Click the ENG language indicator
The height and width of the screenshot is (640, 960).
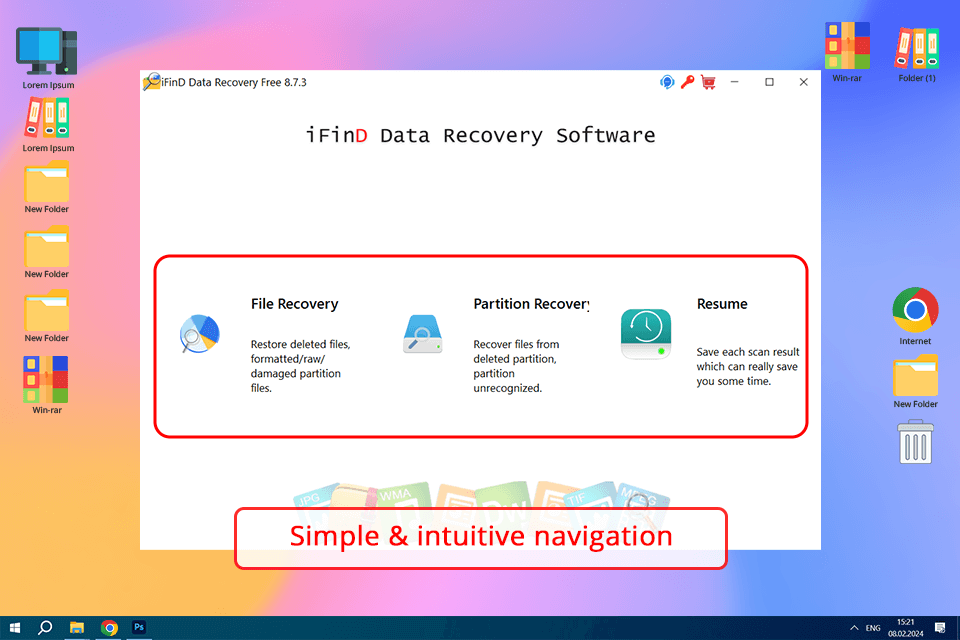coord(873,628)
